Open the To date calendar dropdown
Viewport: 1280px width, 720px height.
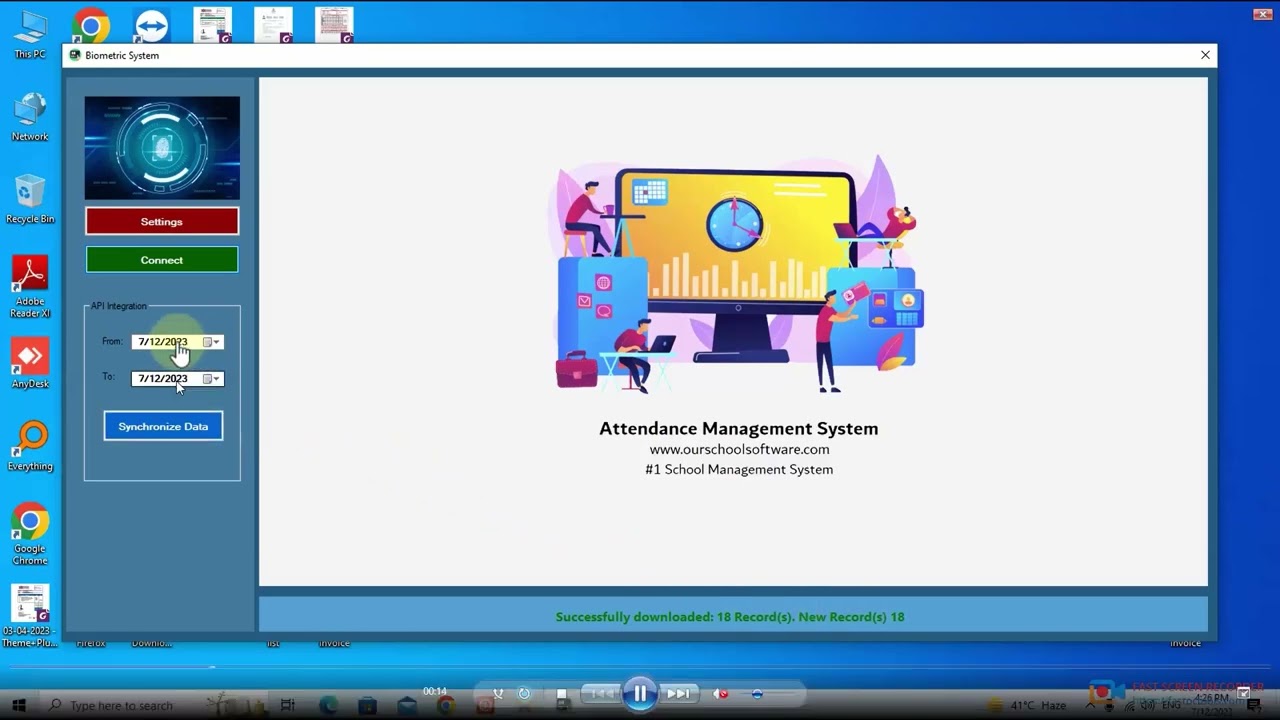pyautogui.click(x=212, y=379)
